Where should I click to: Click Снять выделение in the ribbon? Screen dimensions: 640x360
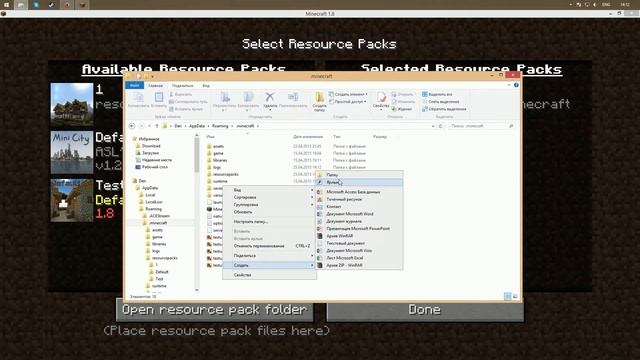[x=440, y=102]
